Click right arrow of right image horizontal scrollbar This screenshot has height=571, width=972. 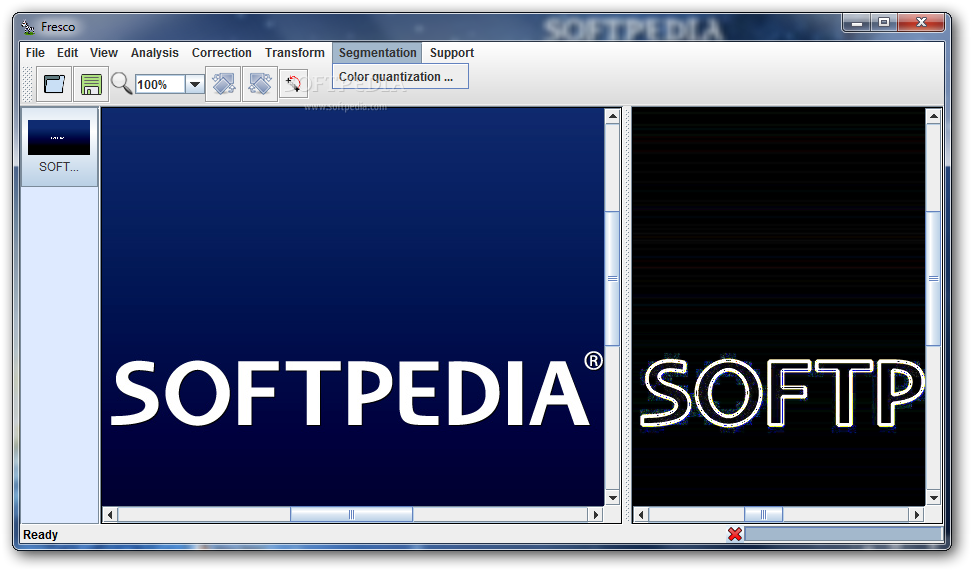[x=917, y=515]
